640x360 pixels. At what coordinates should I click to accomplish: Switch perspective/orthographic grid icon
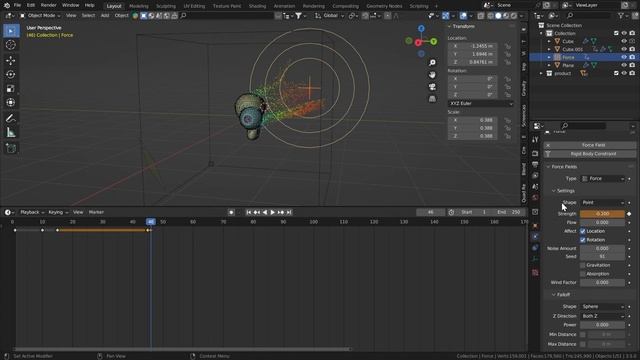click(432, 99)
